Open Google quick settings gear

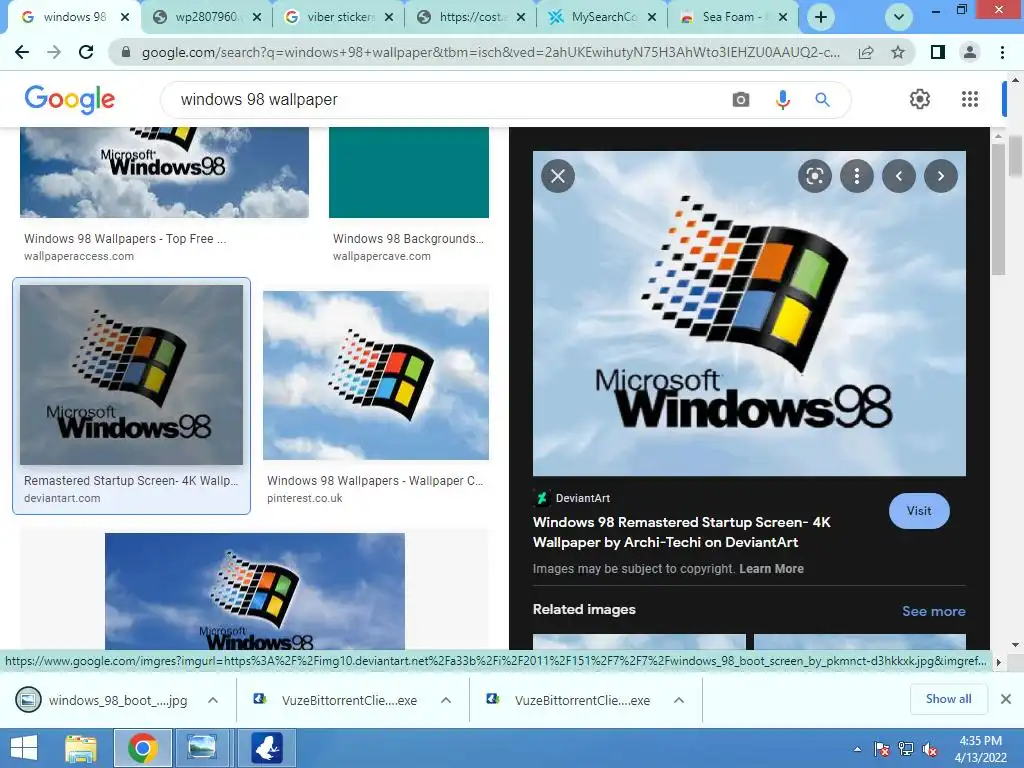(x=920, y=99)
